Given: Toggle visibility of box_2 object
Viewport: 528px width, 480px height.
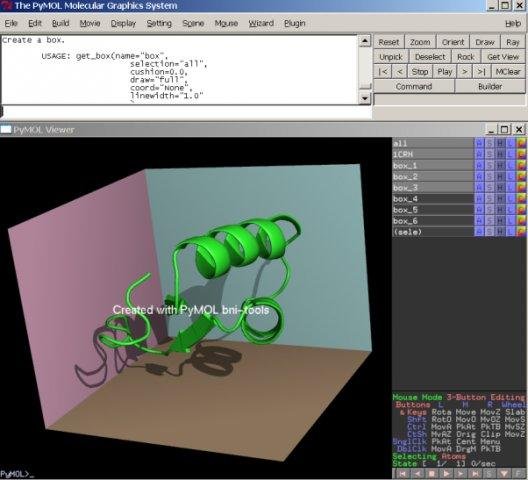Looking at the screenshot, I should 433,177.
